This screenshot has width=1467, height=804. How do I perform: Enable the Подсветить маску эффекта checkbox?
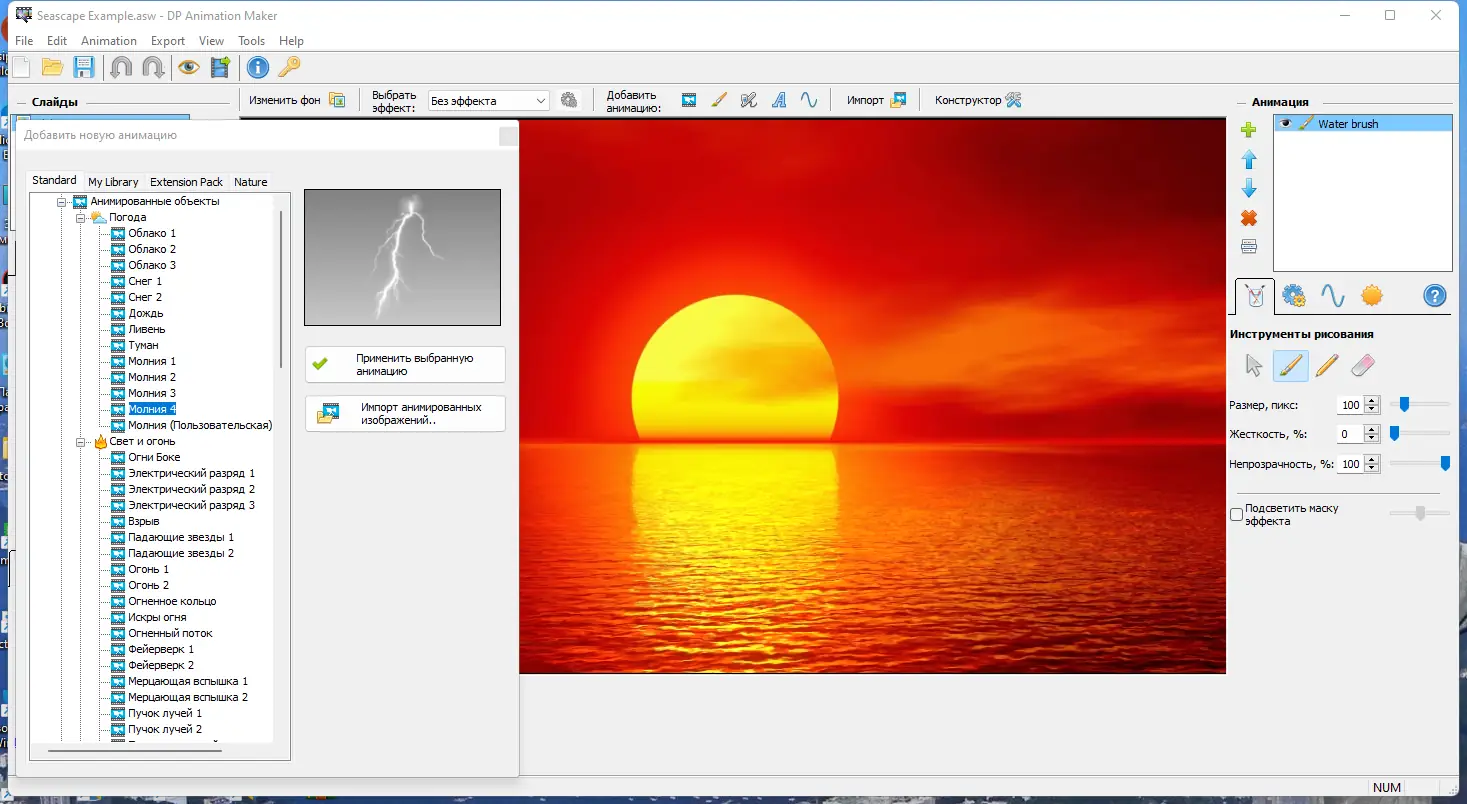(x=1237, y=514)
